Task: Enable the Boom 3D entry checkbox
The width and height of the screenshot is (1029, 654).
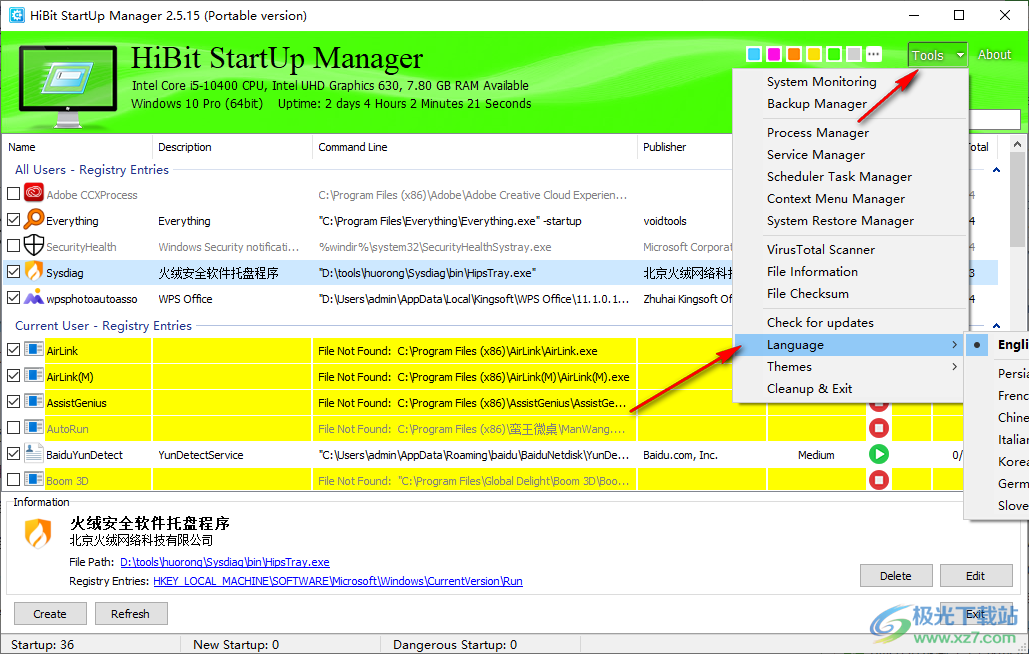Action: pos(13,480)
